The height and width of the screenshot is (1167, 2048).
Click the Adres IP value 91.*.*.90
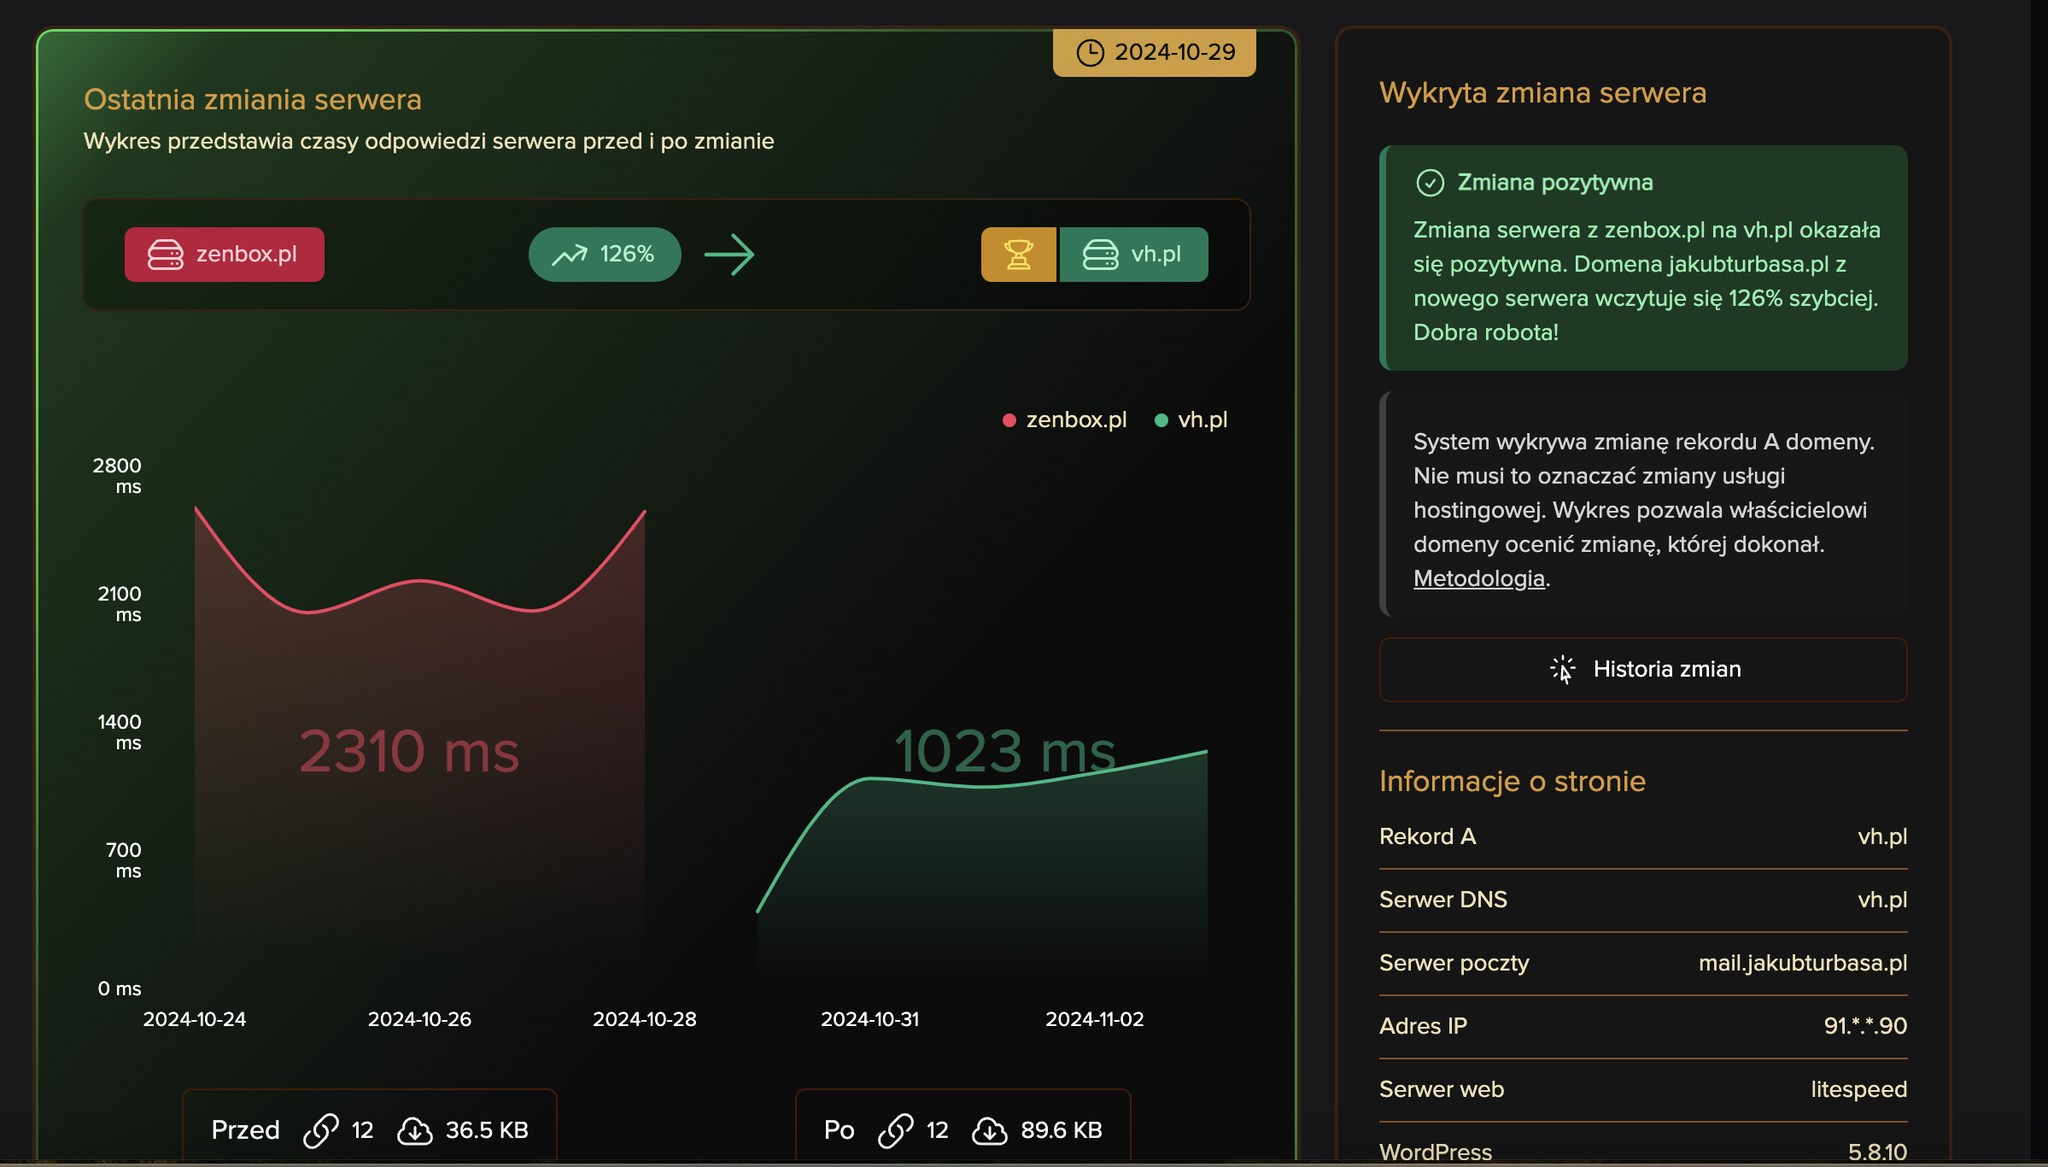(x=1865, y=1026)
